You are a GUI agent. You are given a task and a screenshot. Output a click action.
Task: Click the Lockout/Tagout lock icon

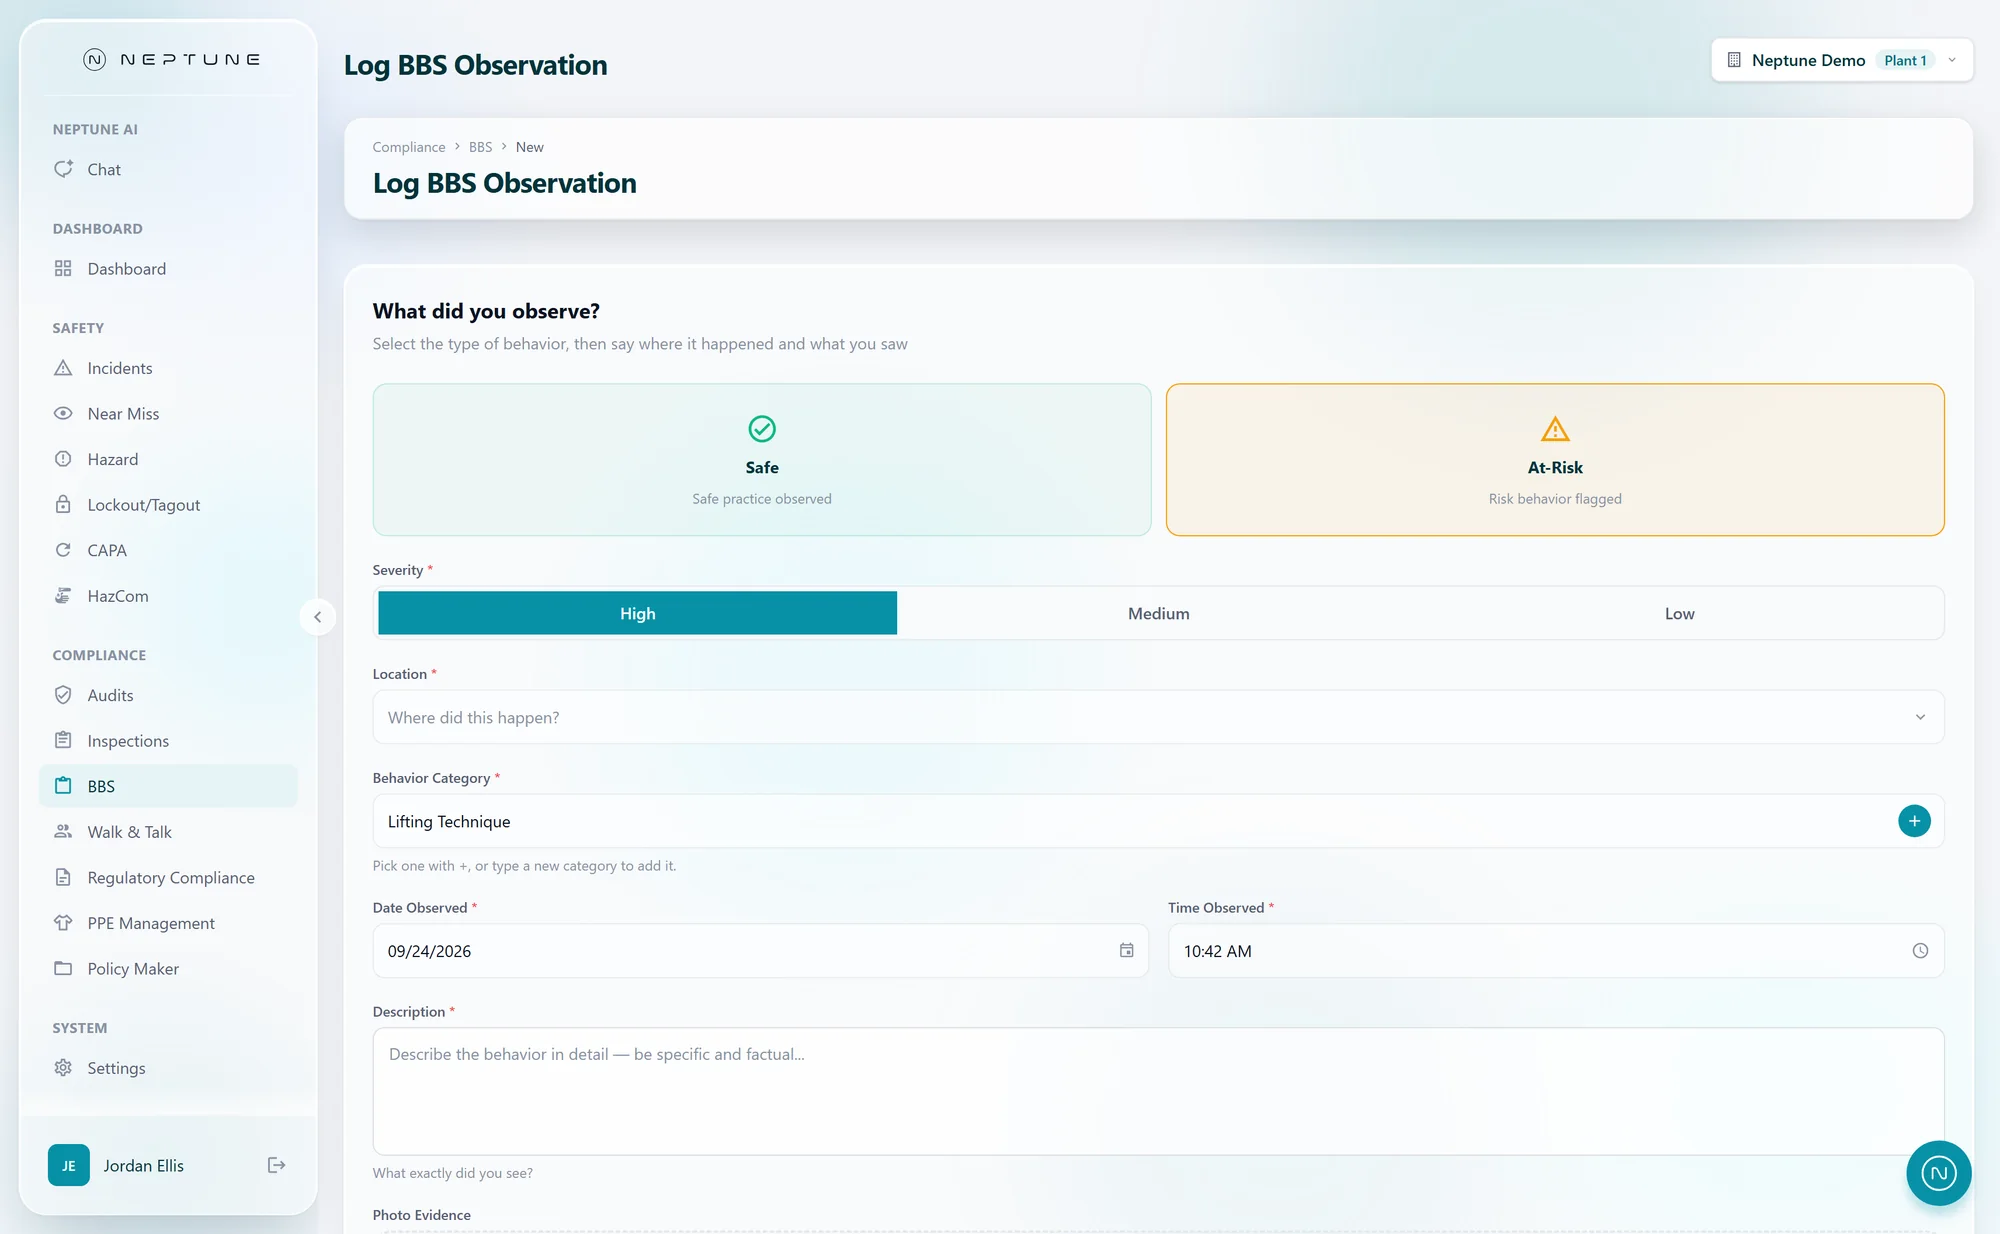coord(63,504)
